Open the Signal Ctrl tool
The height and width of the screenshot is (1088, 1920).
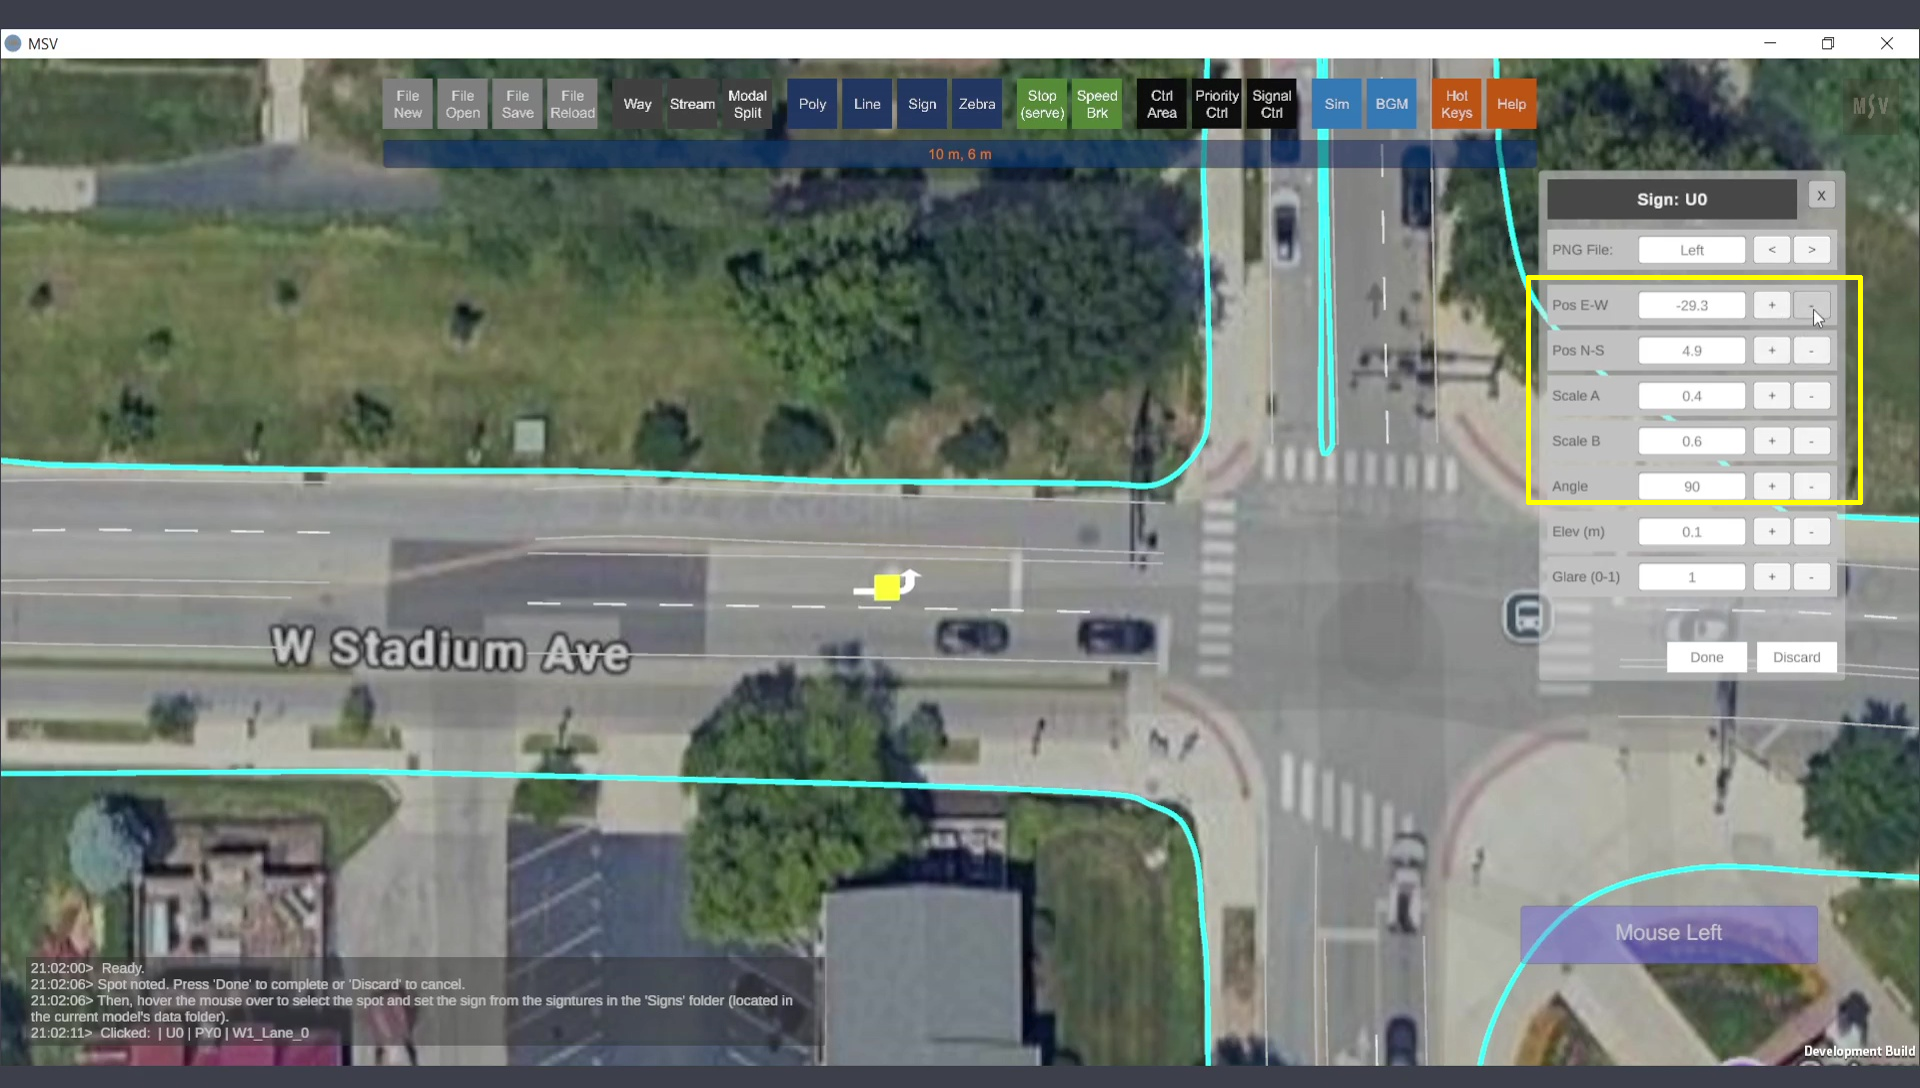(1271, 104)
